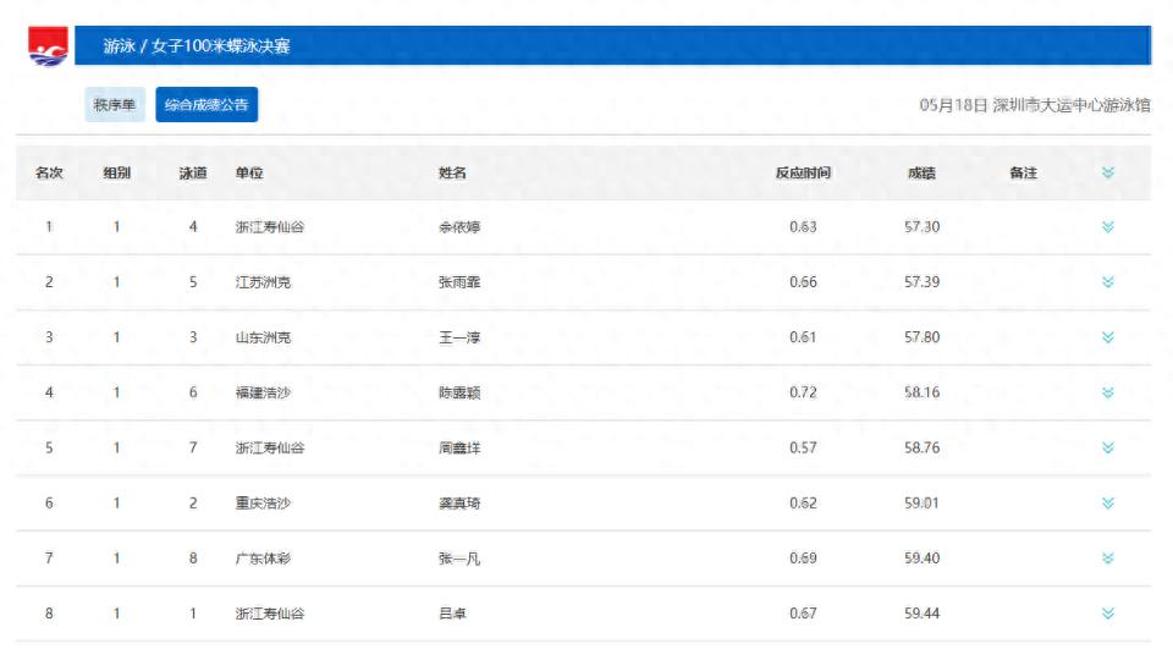Click reaction time 0.62
1173x660 pixels.
(803, 503)
